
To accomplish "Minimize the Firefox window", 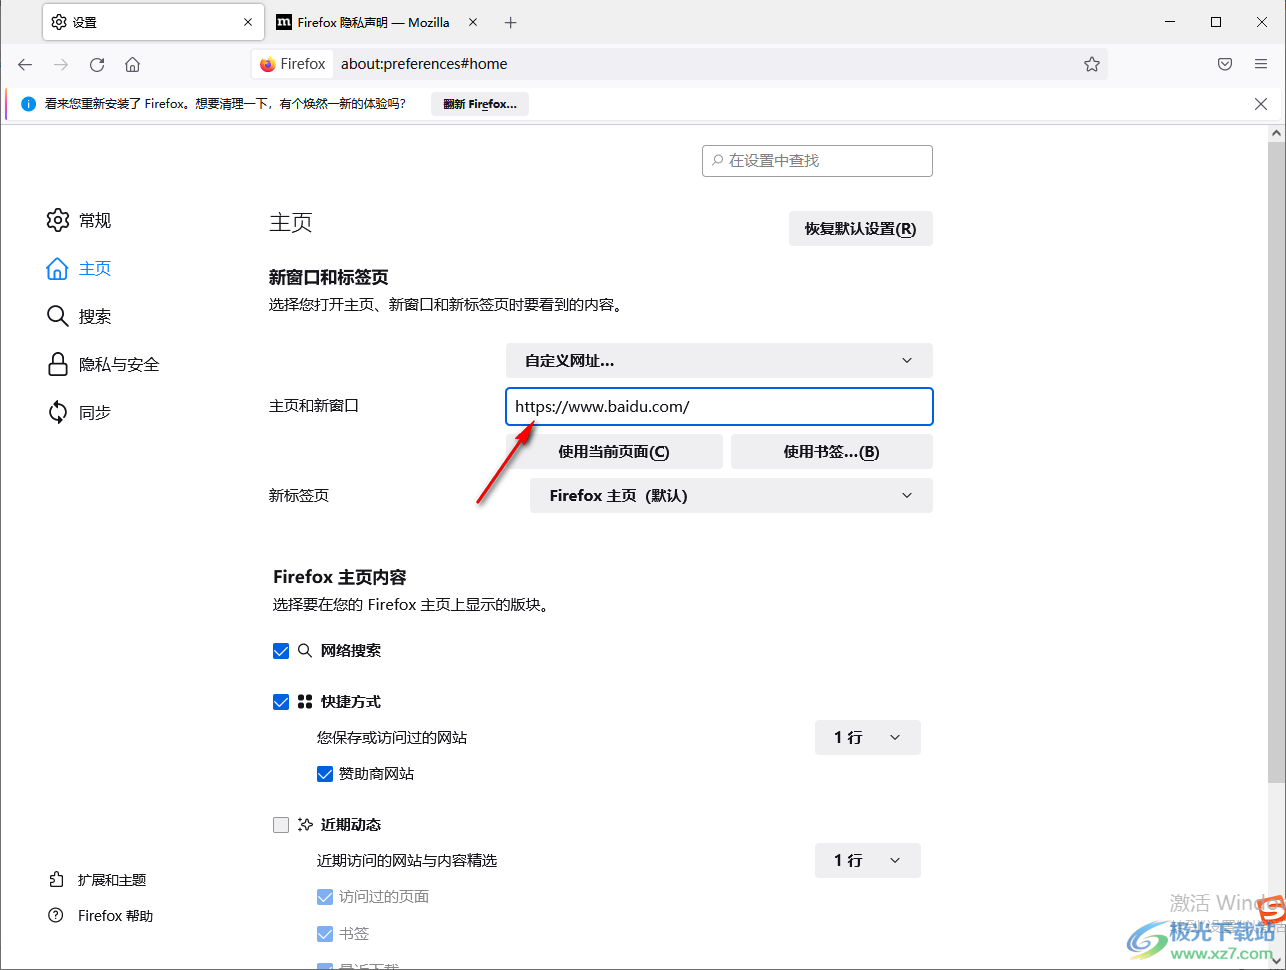I will click(1170, 22).
